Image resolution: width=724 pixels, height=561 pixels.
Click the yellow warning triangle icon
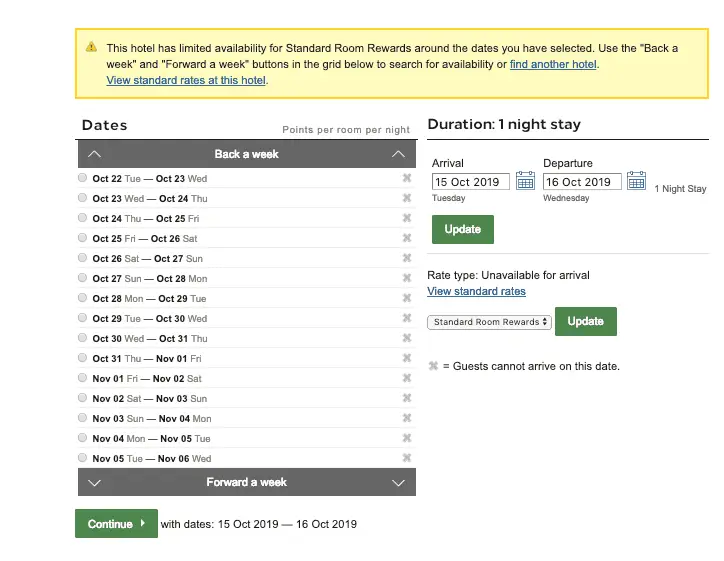91,47
